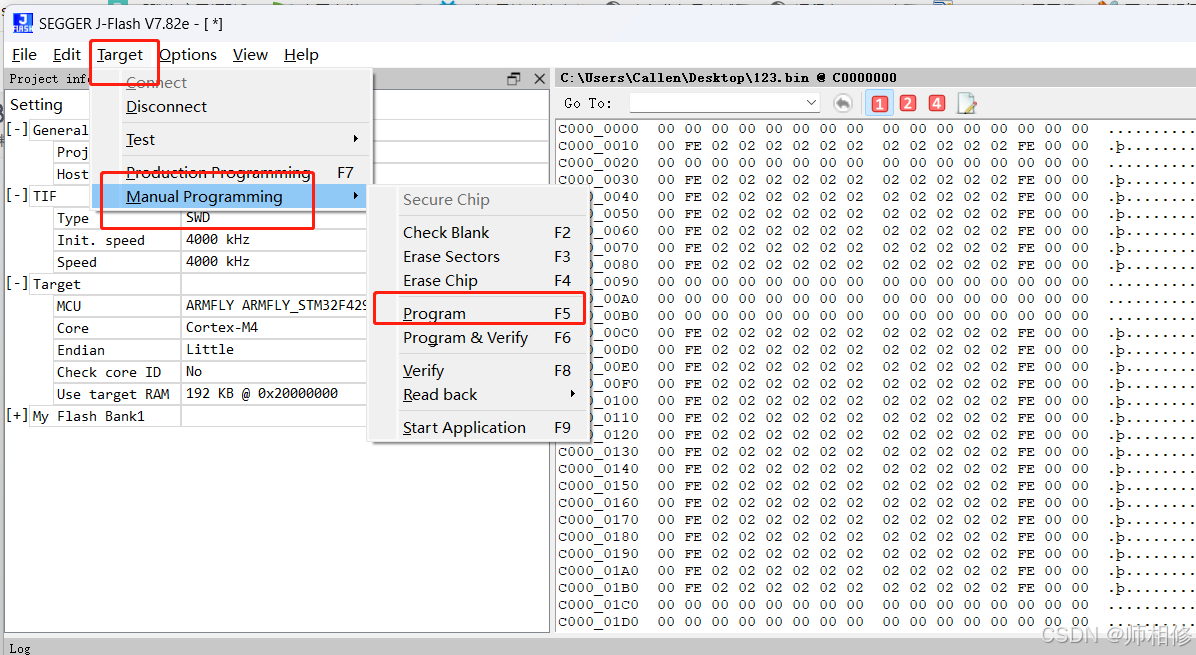Open the File menu
This screenshot has width=1196, height=655.
click(24, 55)
